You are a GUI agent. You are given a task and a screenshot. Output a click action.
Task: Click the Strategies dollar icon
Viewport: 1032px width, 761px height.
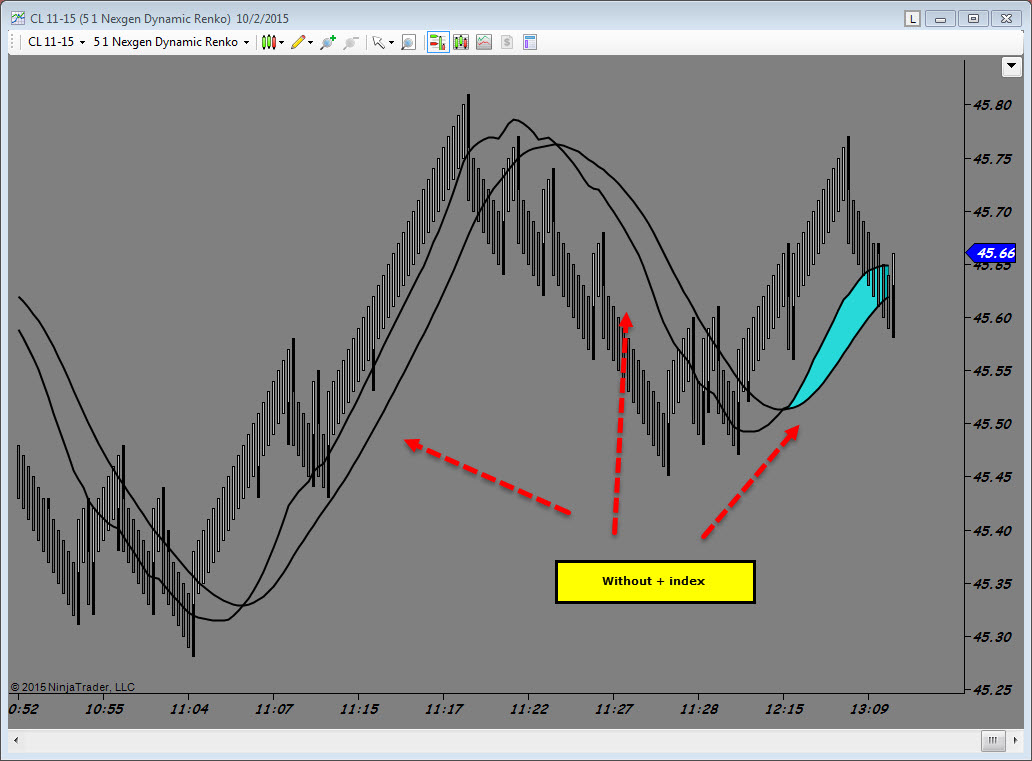pos(507,43)
